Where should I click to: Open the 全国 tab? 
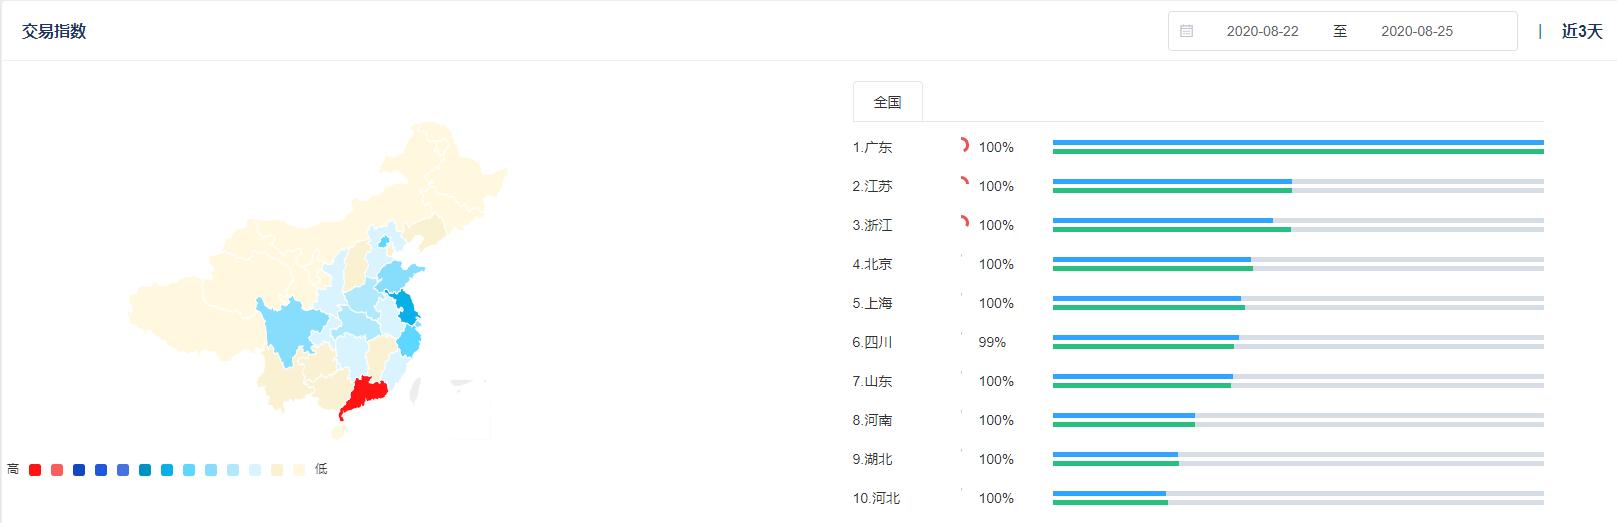click(887, 102)
